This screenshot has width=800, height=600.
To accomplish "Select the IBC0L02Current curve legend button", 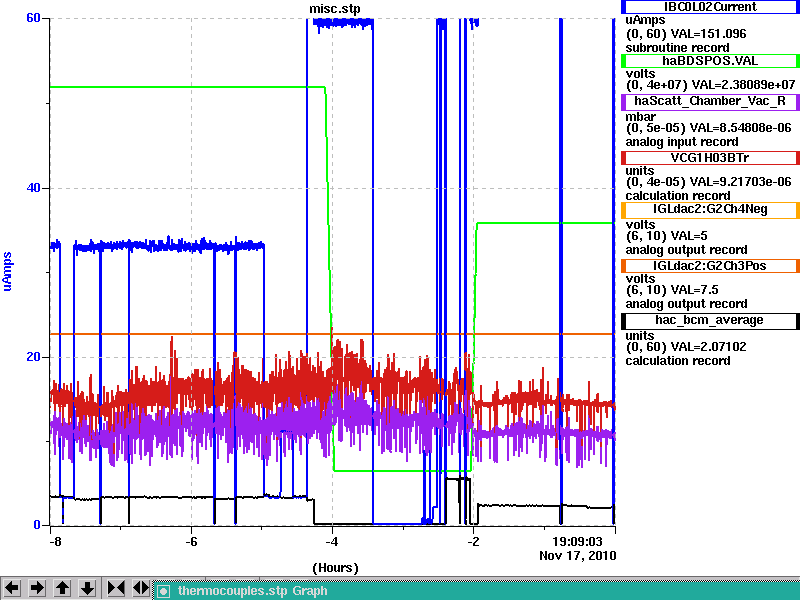I will pos(710,7).
